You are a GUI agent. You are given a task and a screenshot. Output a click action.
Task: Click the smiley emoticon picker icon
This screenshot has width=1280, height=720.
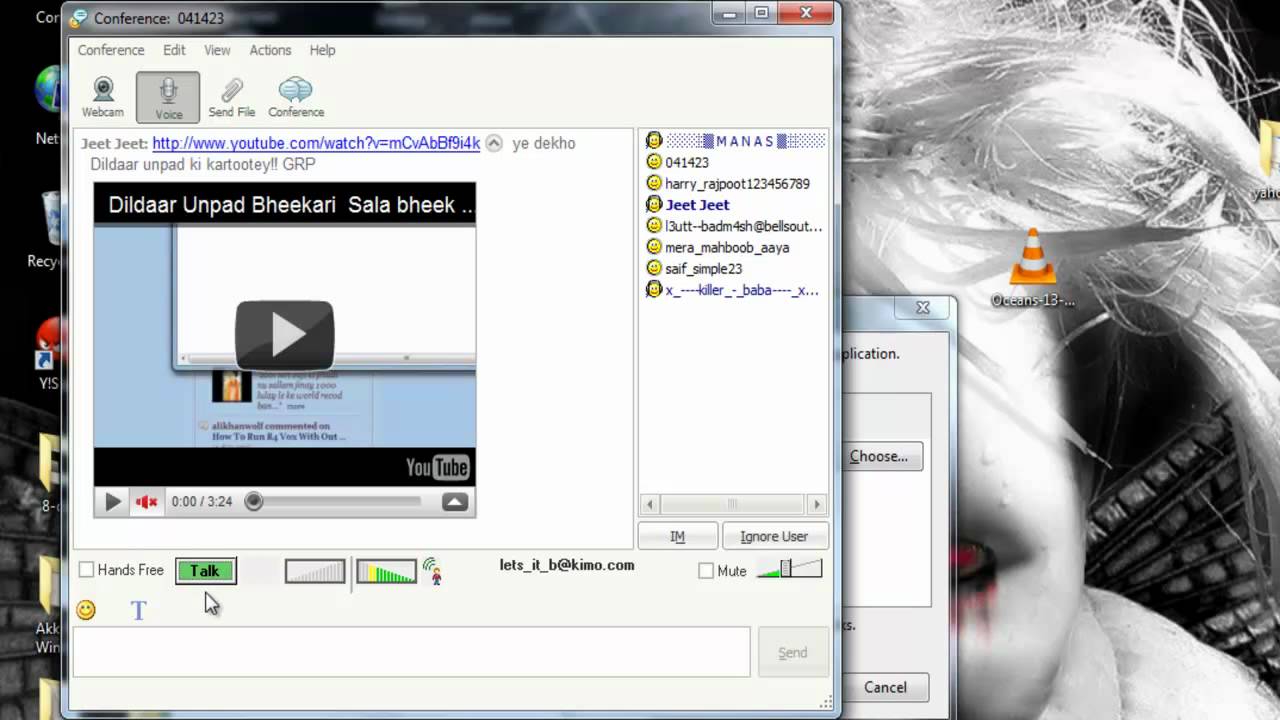tap(86, 610)
